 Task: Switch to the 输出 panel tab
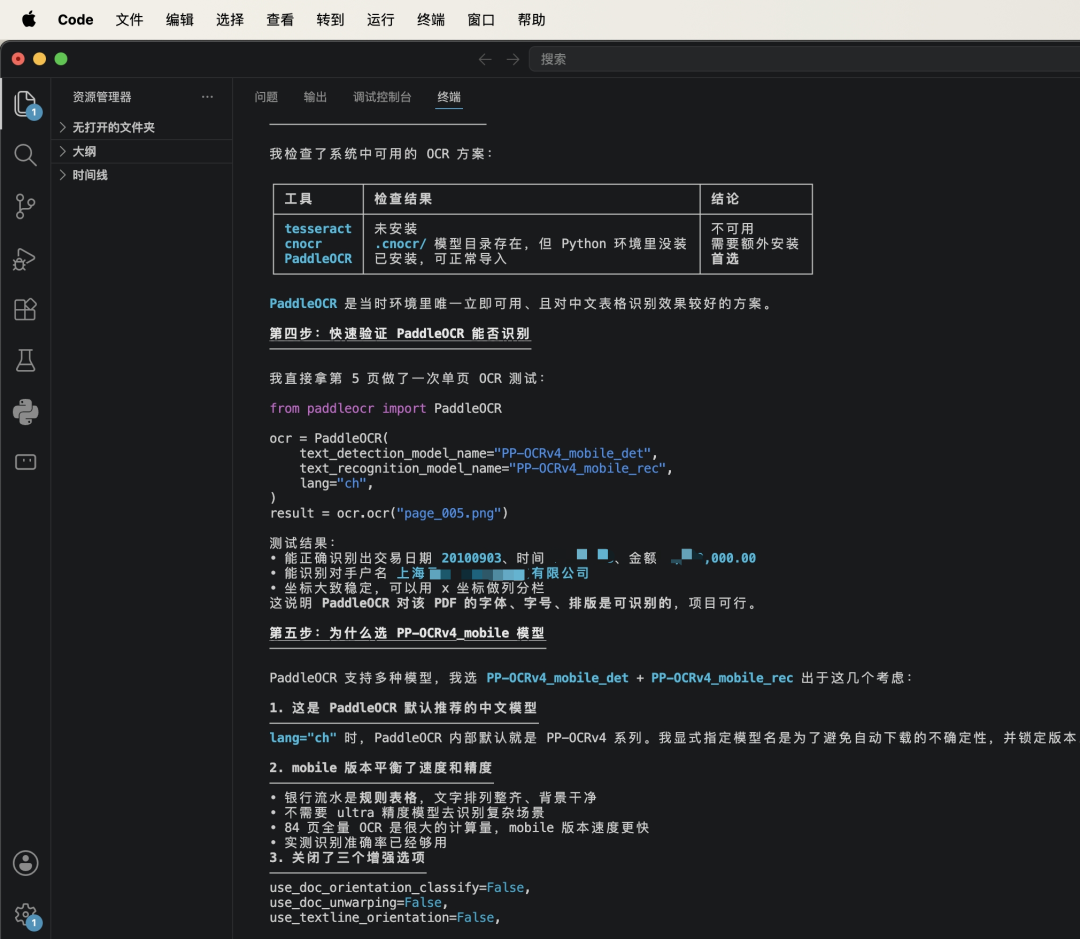click(315, 97)
